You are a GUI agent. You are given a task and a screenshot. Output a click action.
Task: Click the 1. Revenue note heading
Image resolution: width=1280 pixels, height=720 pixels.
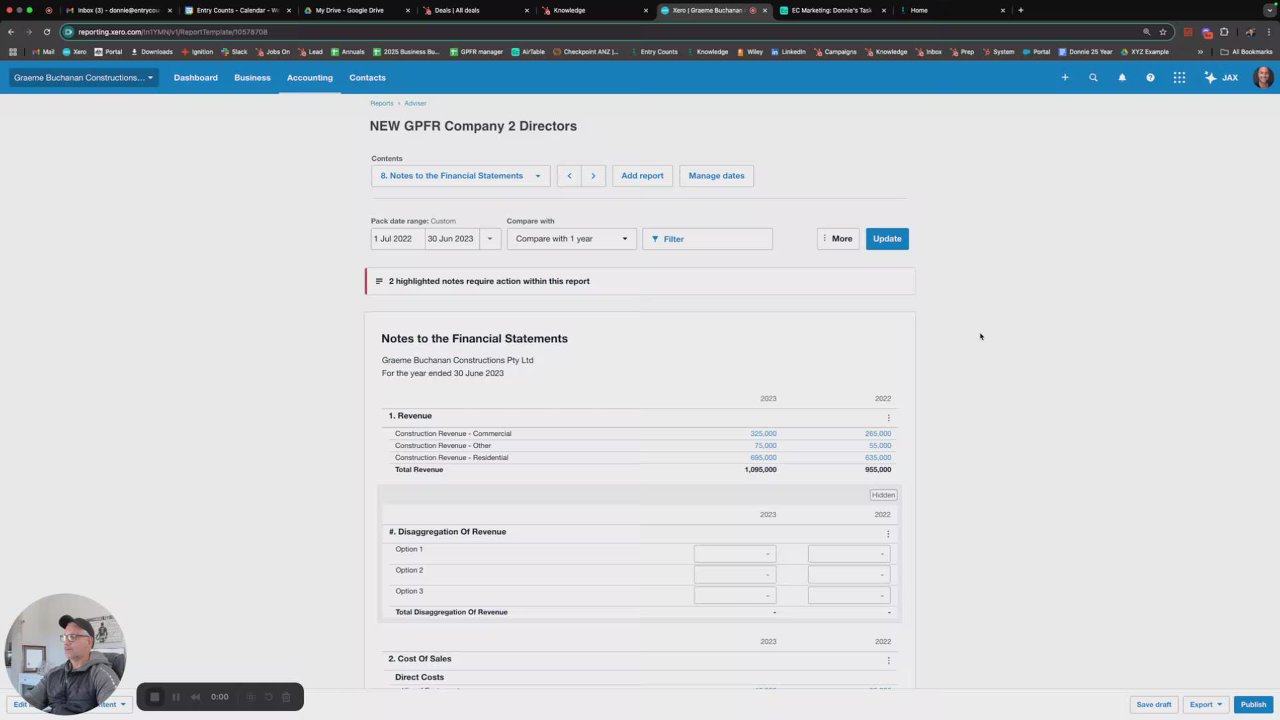[410, 416]
